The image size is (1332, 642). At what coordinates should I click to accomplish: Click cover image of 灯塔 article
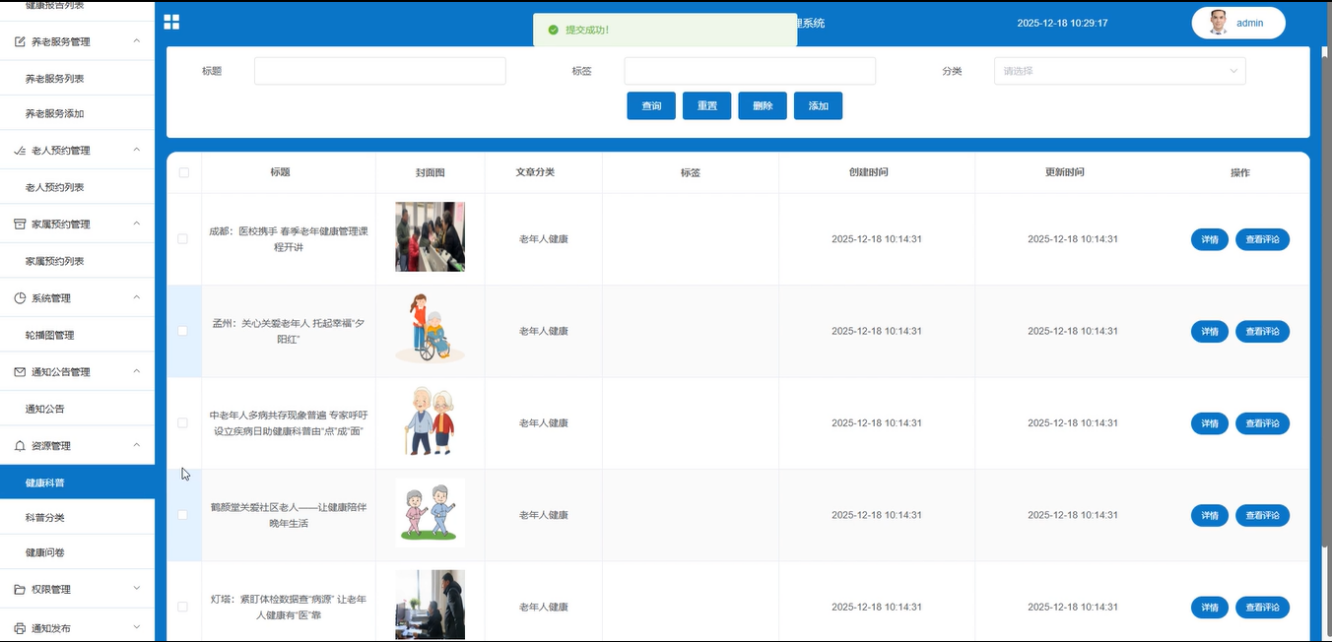click(x=430, y=605)
